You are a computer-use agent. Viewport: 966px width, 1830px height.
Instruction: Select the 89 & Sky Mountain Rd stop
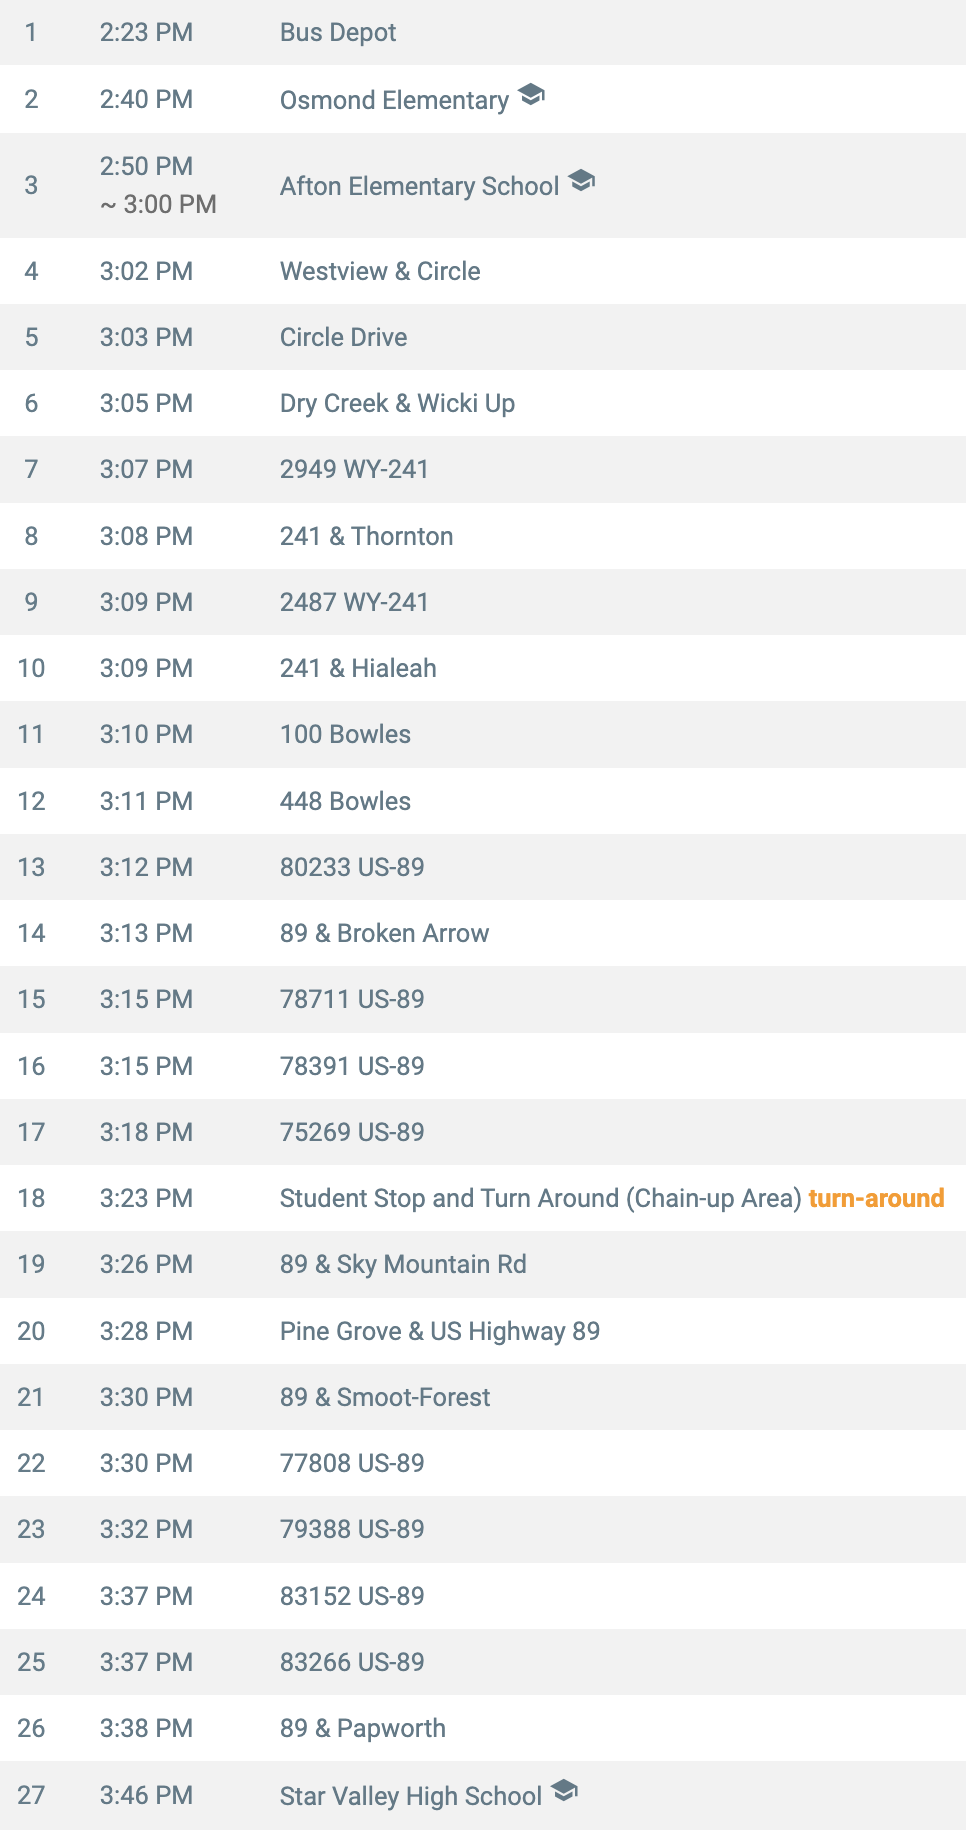click(x=403, y=1264)
